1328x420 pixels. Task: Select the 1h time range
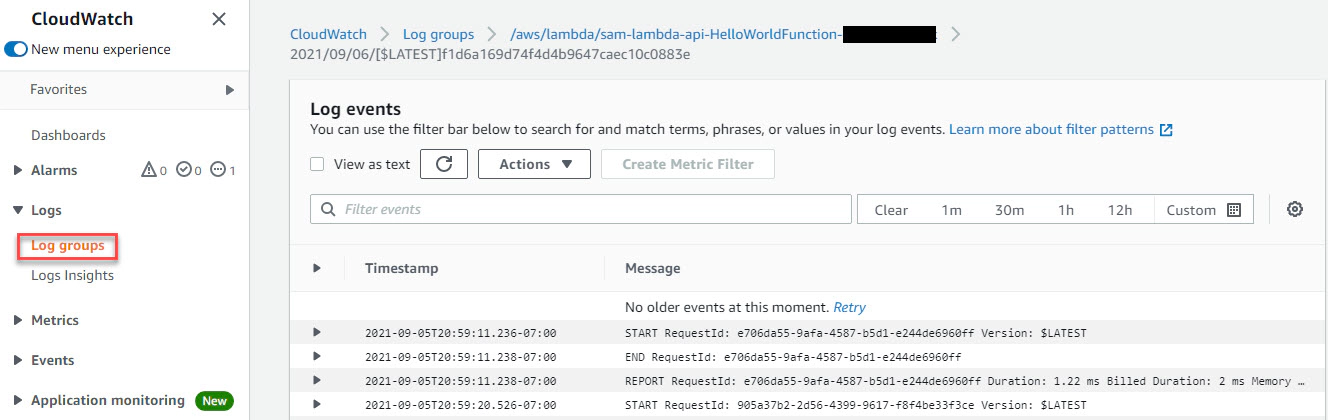pos(1066,210)
